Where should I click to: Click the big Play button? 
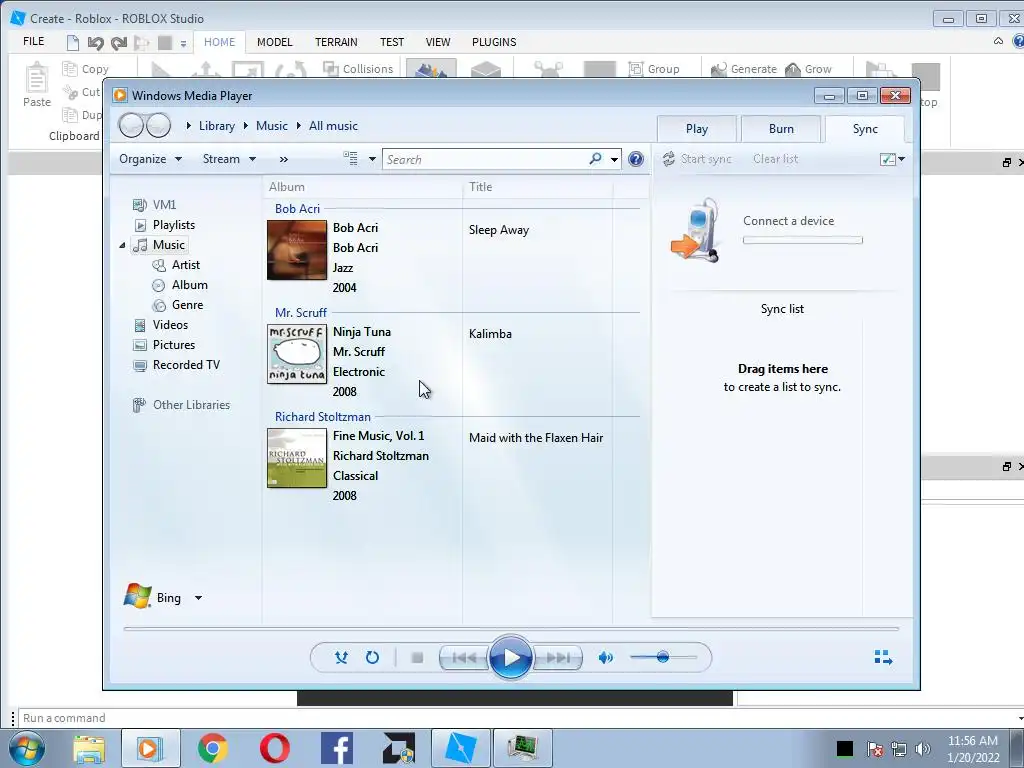pyautogui.click(x=510, y=657)
